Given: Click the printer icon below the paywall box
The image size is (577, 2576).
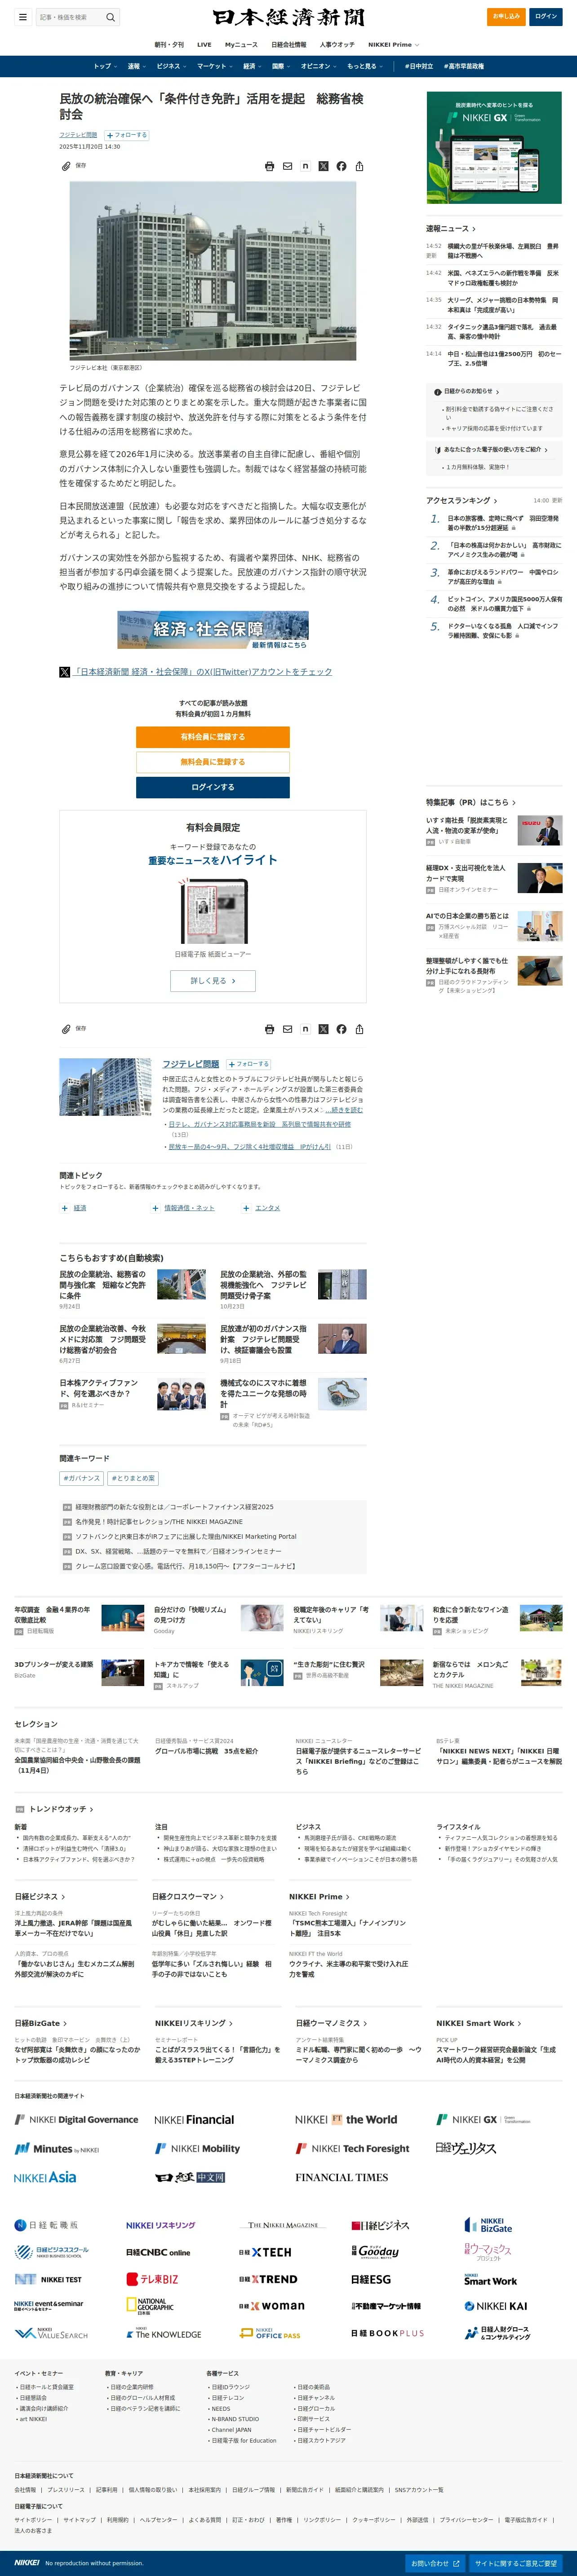Looking at the screenshot, I should [x=269, y=1029].
